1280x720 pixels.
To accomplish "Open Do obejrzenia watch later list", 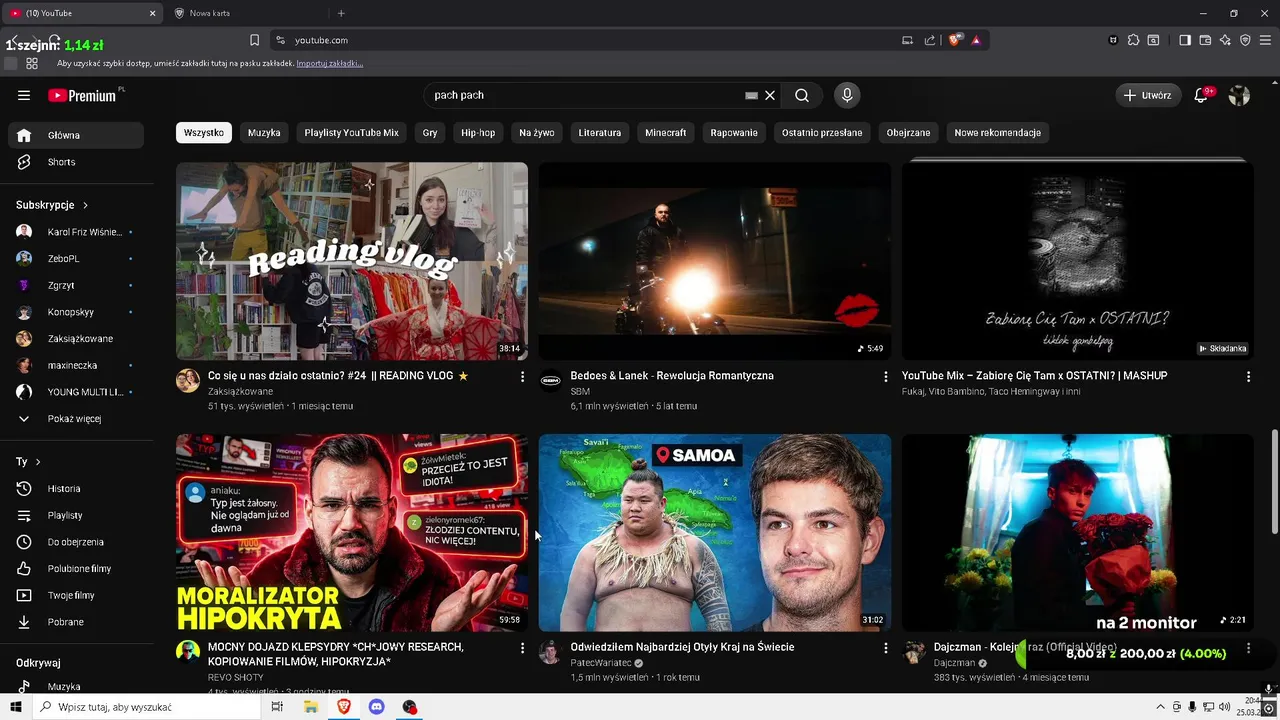I will [x=76, y=542].
